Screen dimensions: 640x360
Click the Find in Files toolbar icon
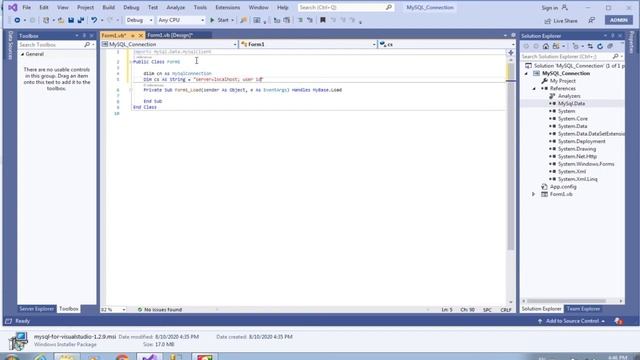244,20
